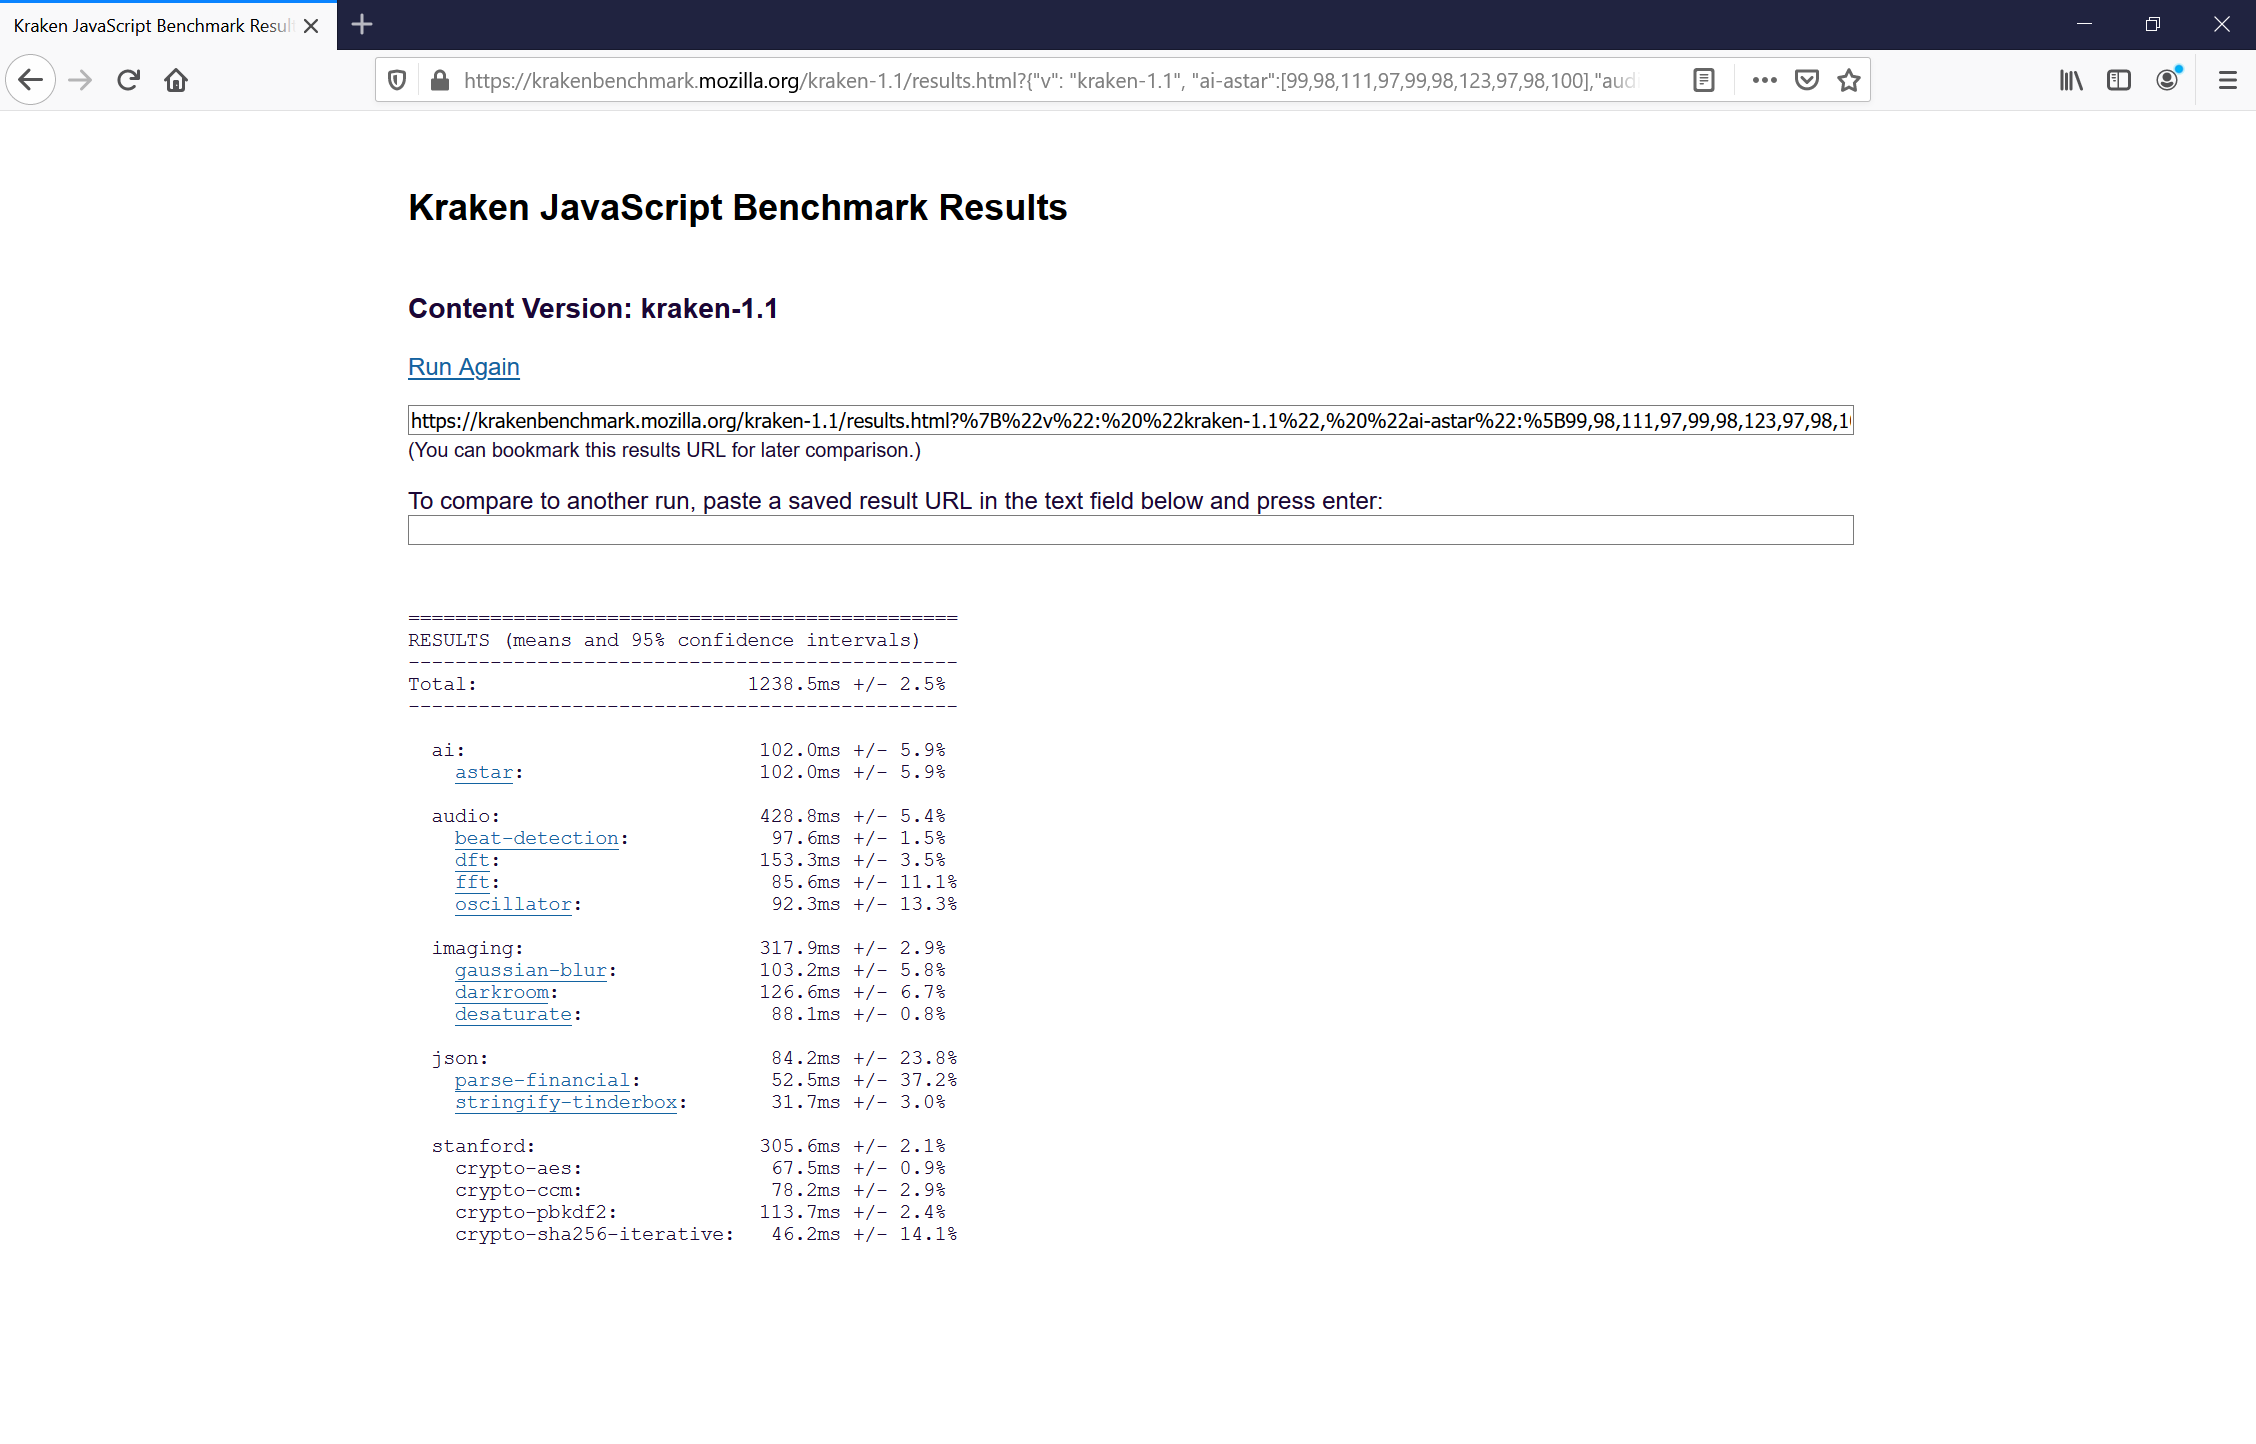This screenshot has width=2256, height=1444.
Task: Click the crypto-sha256-iterative row label
Action: pyautogui.click(x=595, y=1234)
